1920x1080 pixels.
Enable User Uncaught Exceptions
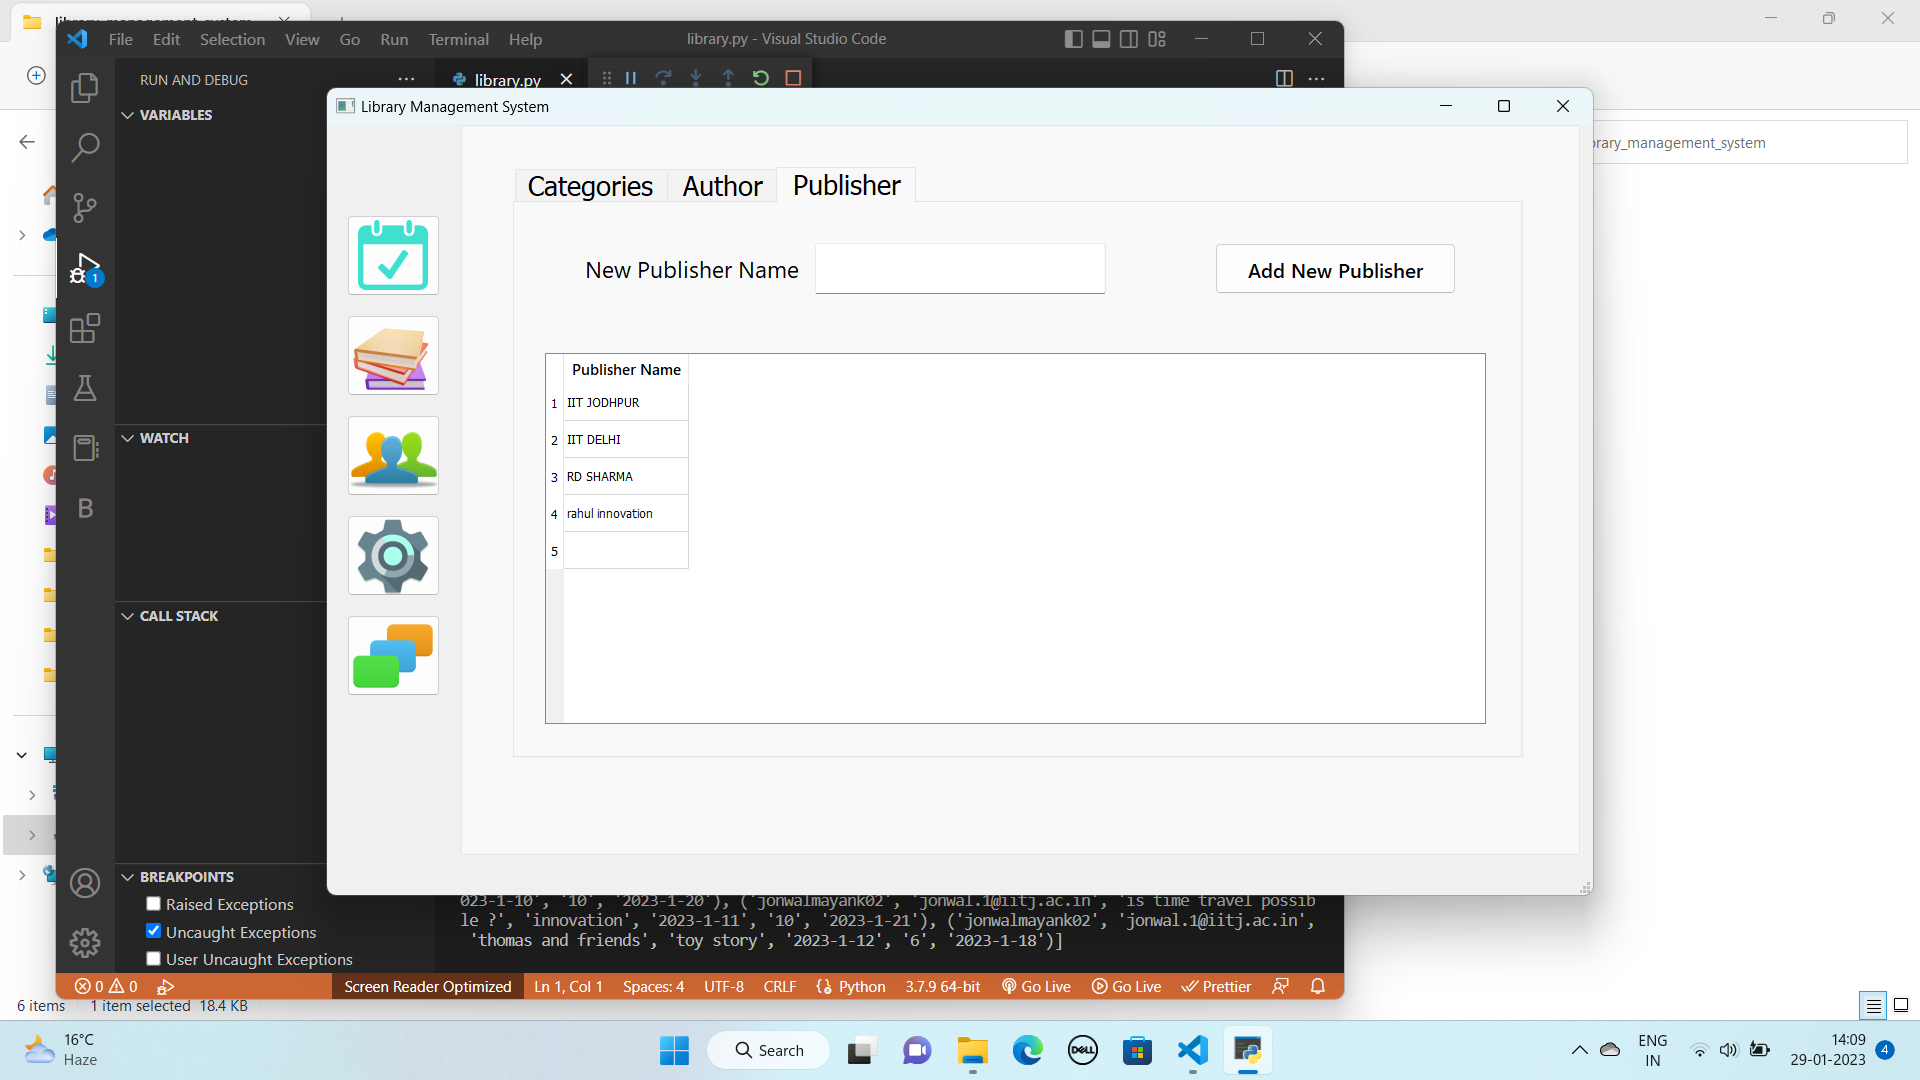pyautogui.click(x=153, y=957)
